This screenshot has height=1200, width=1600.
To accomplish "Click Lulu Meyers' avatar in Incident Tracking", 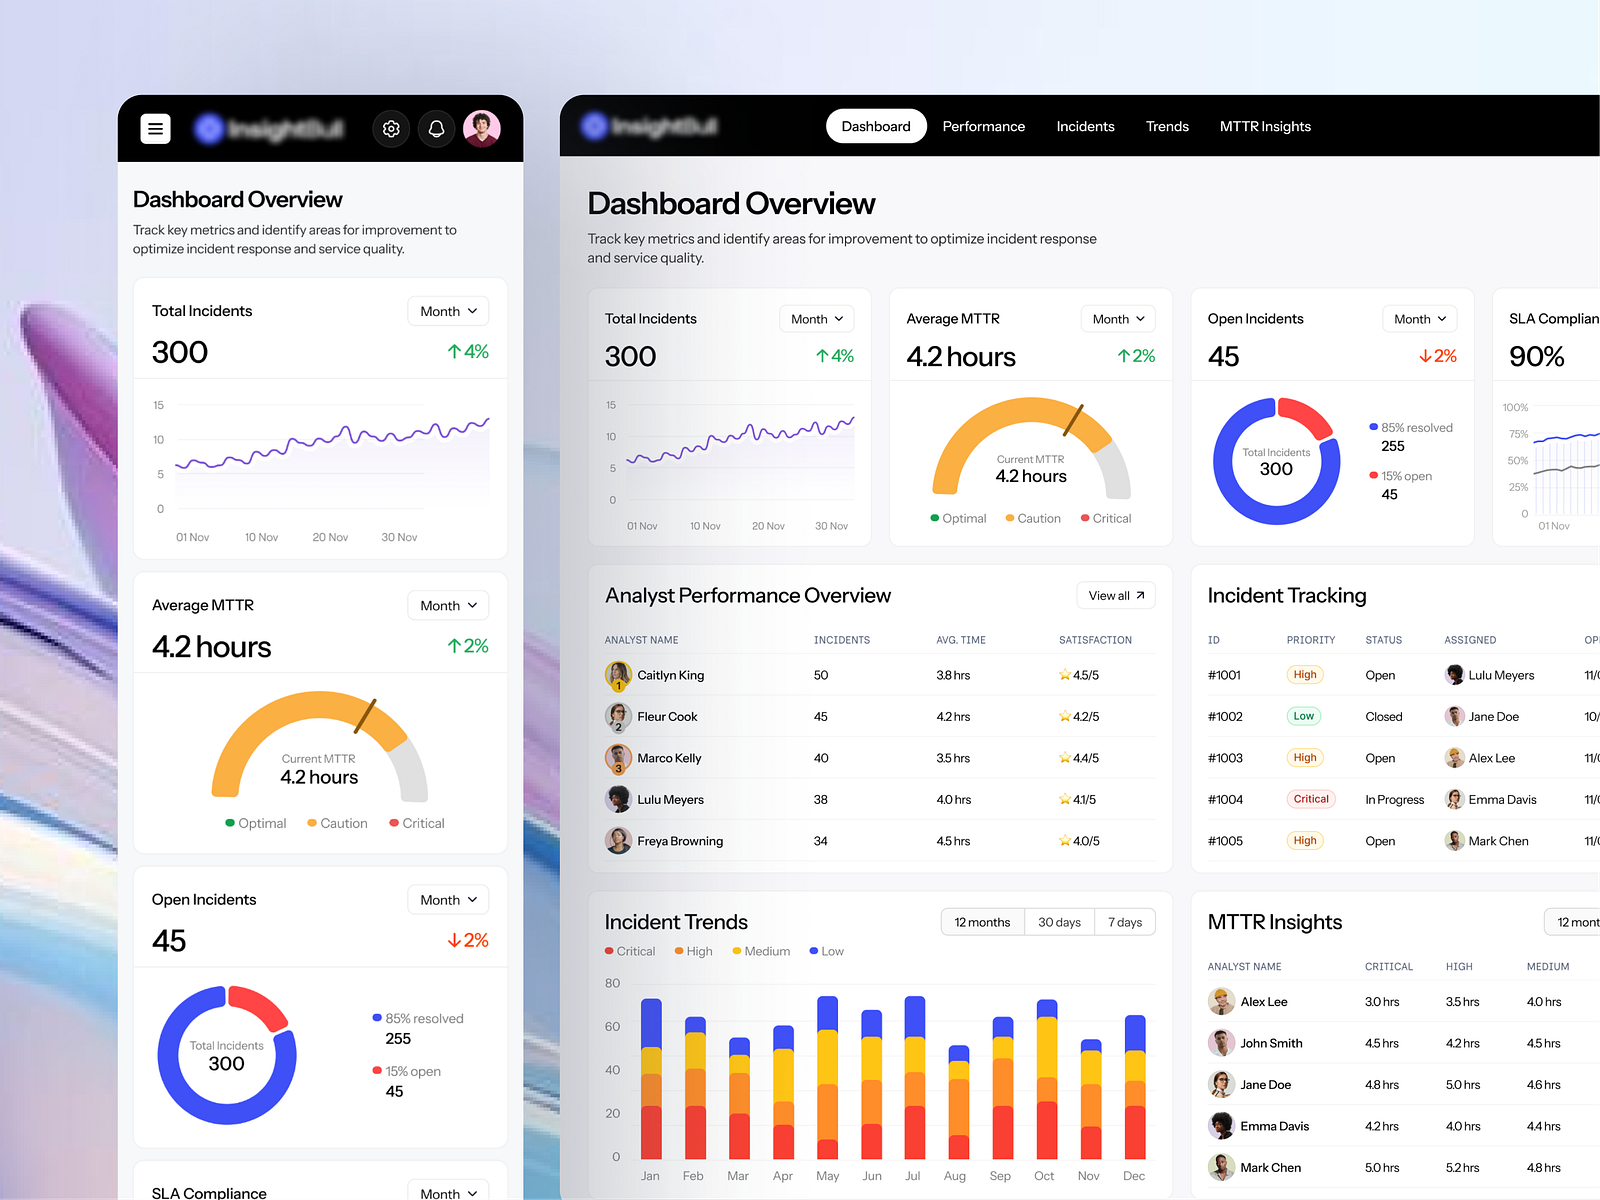I will coord(1453,675).
